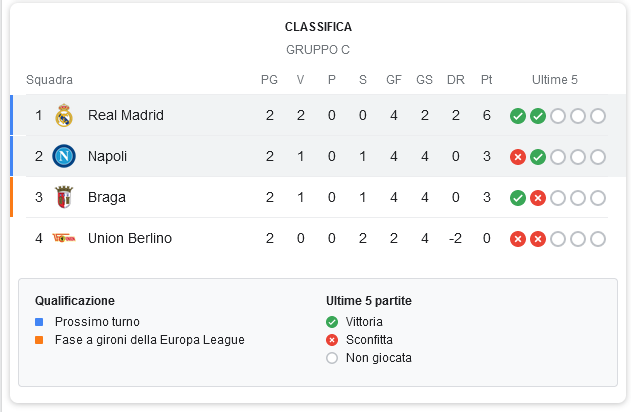Image resolution: width=631 pixels, height=412 pixels.
Task: Open the Union Berlino team name
Action: (130, 238)
